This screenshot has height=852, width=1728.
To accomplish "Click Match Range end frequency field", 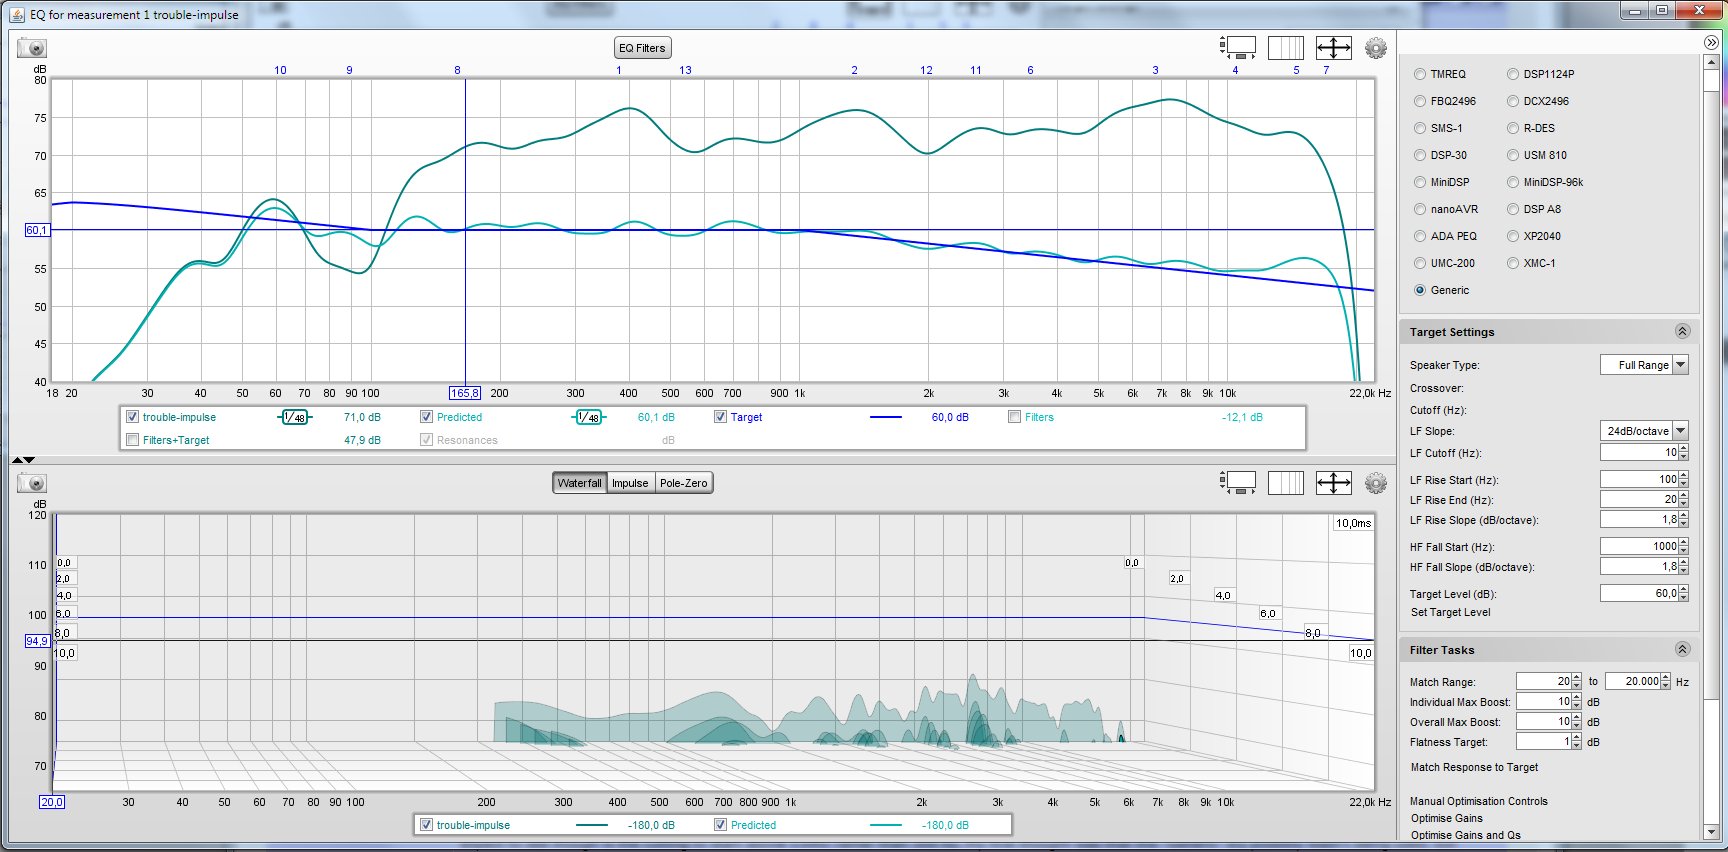I will point(1633,681).
